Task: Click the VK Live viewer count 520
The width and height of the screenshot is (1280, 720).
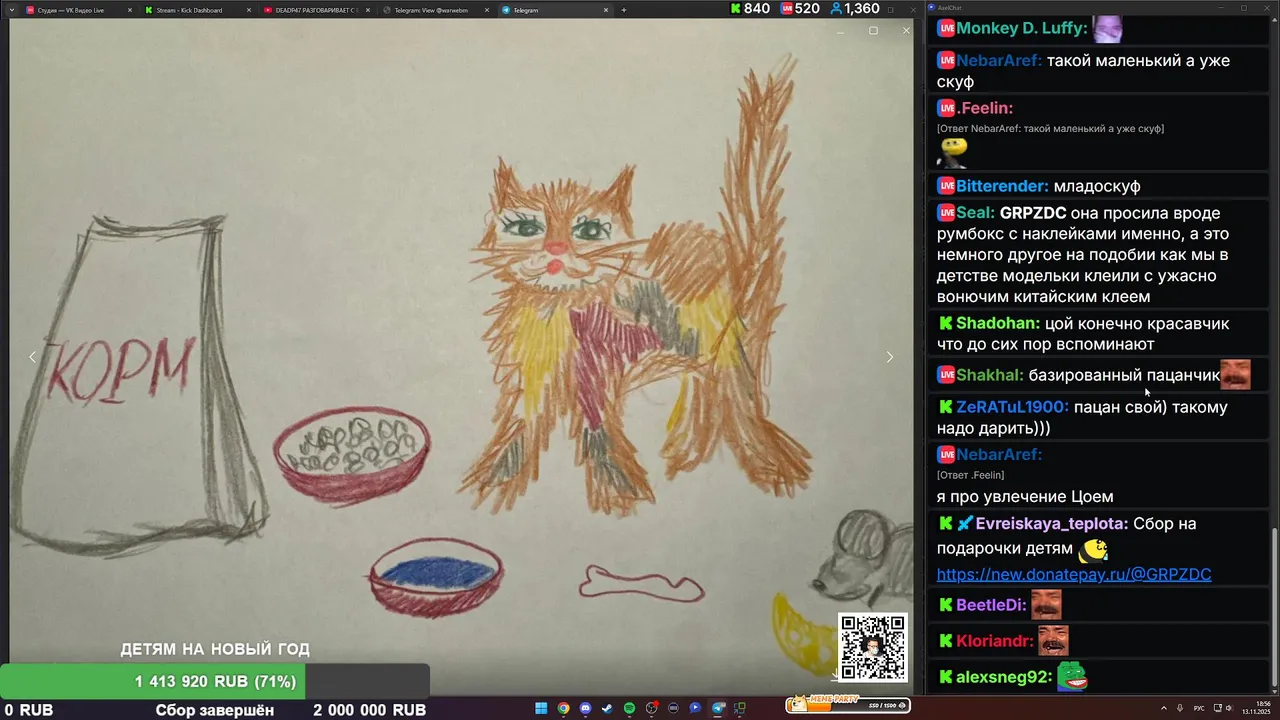Action: [800, 8]
